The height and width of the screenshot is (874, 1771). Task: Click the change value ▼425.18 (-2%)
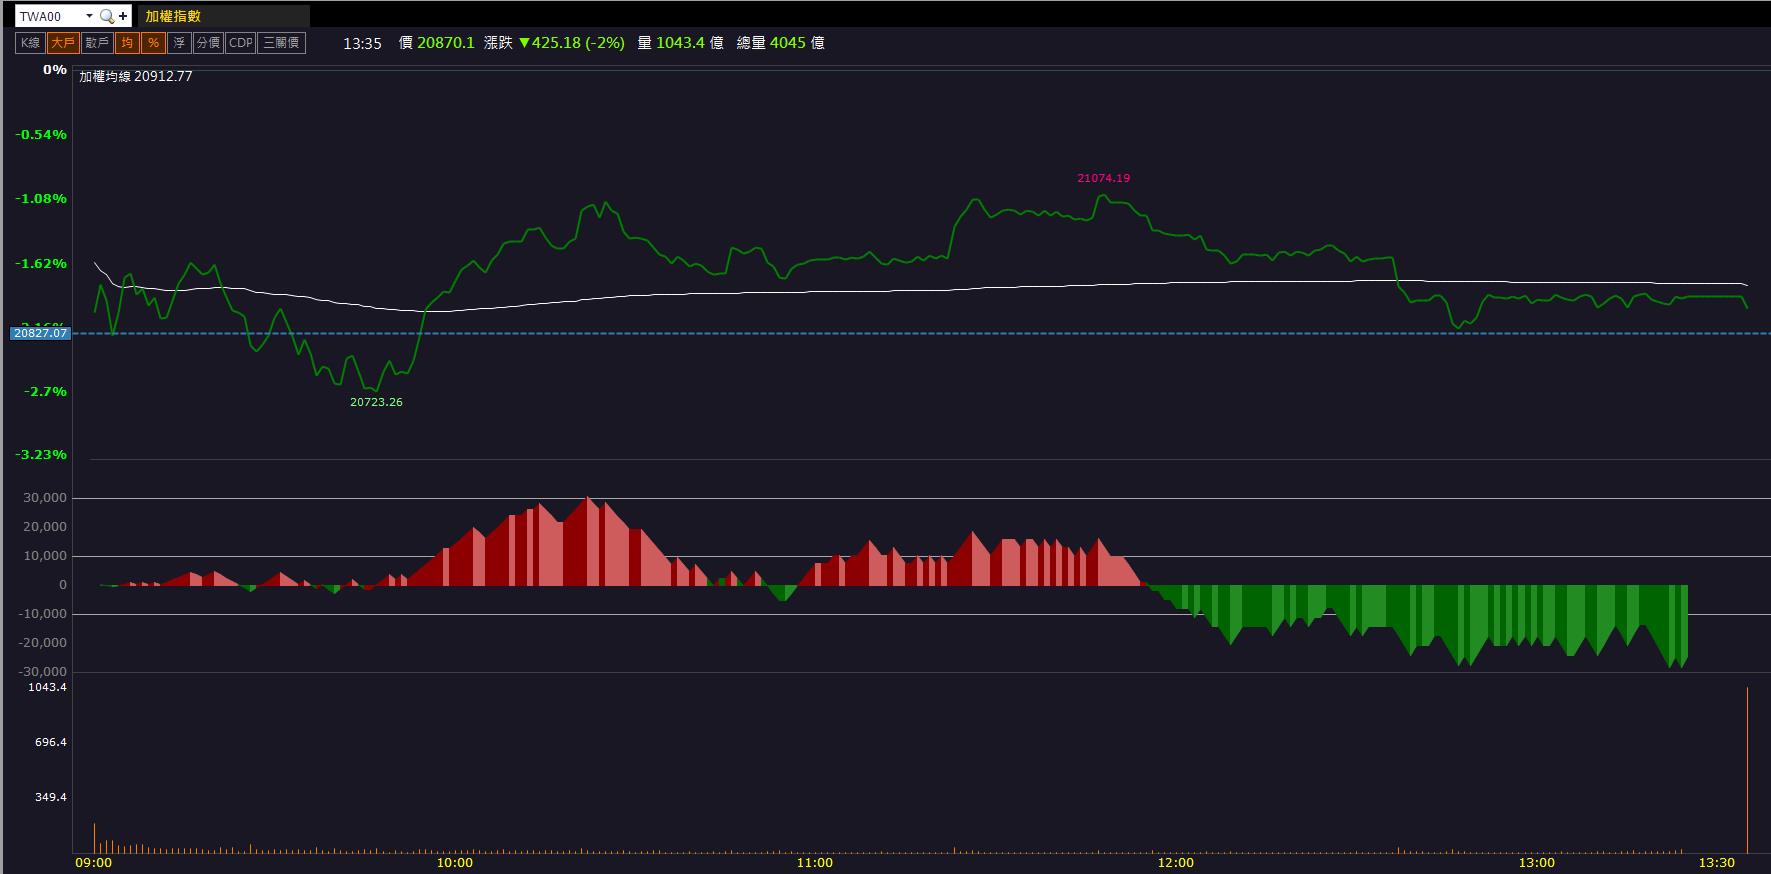coord(571,43)
